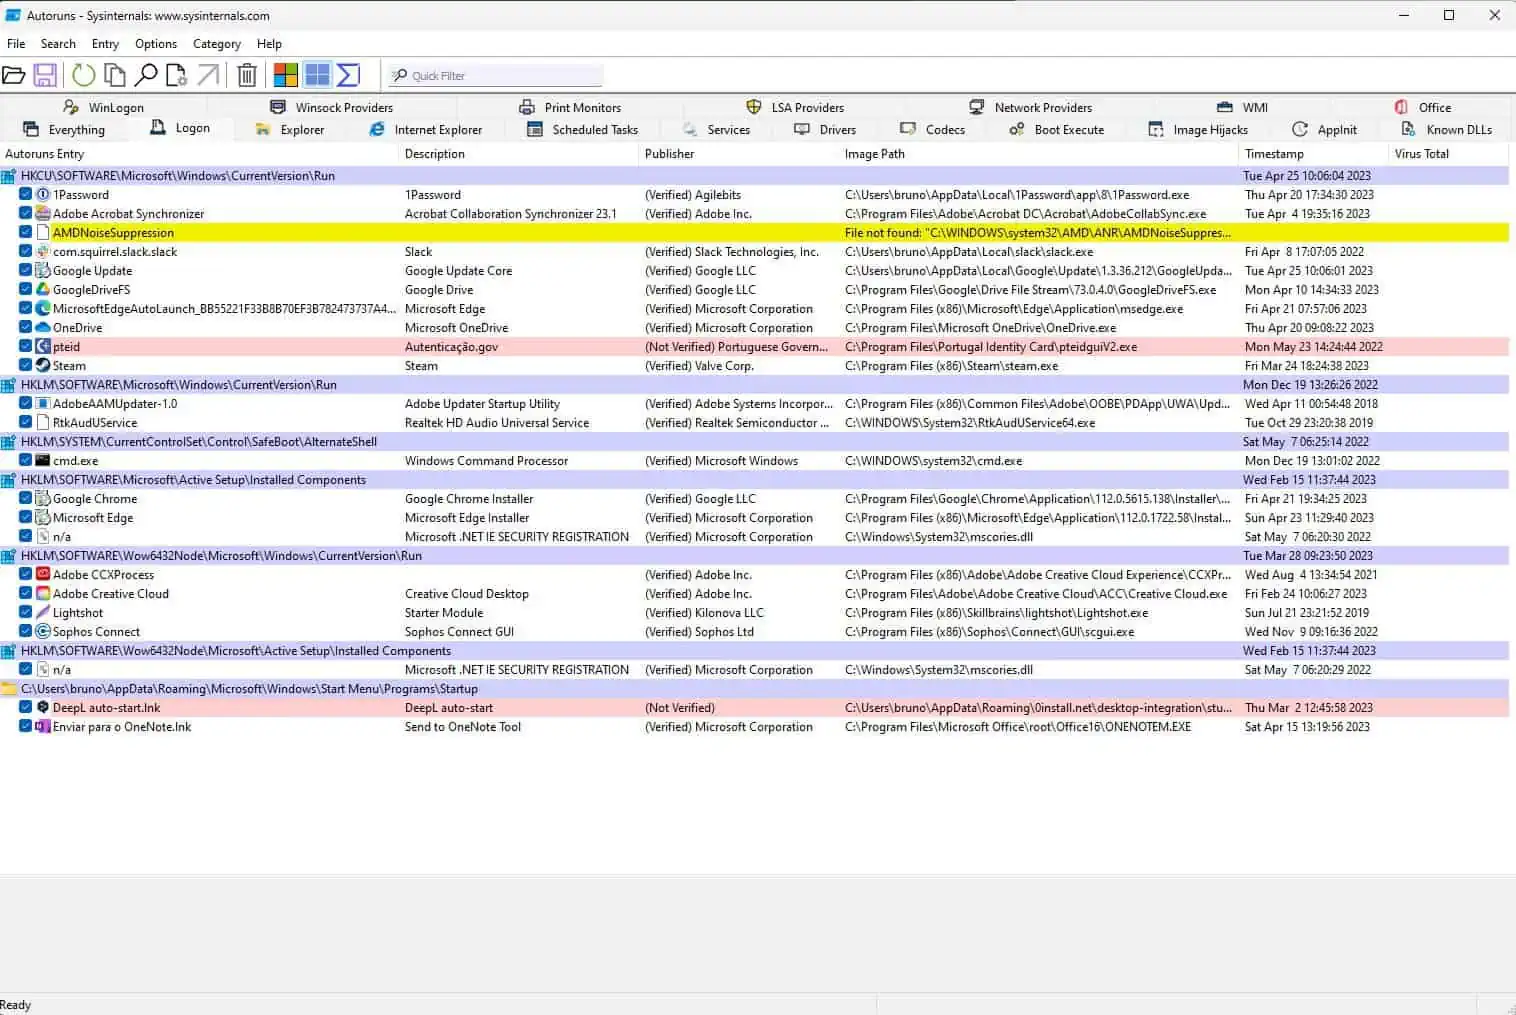Switch to the Explorer tab
The image size is (1516, 1015).
pyautogui.click(x=290, y=129)
